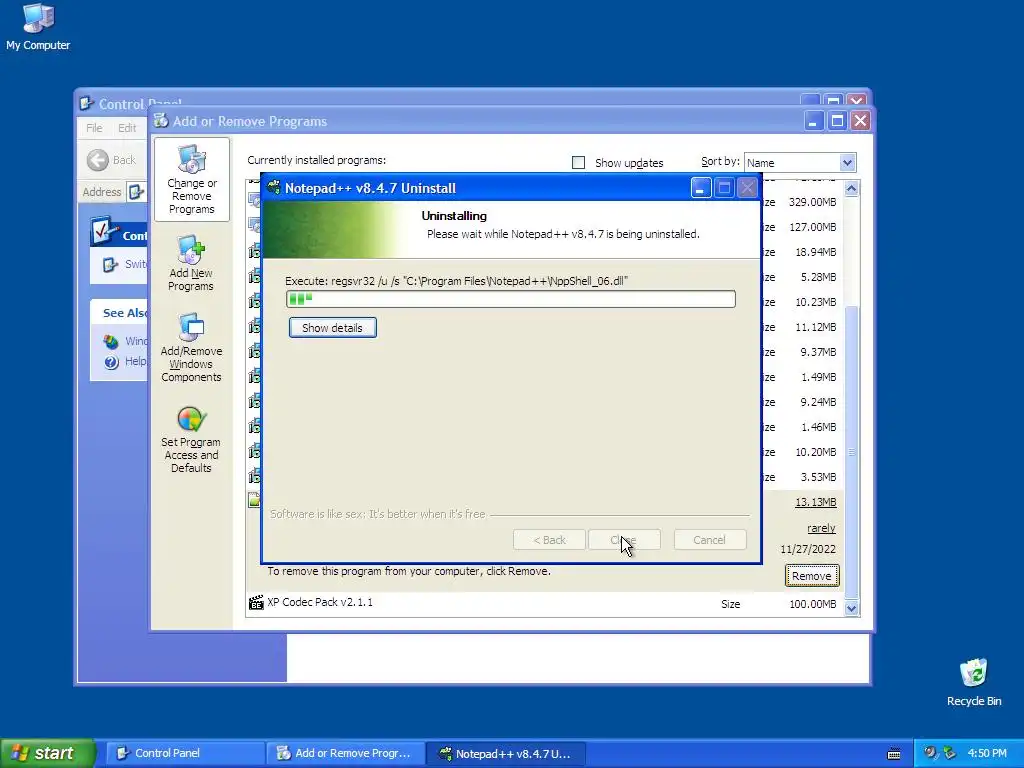Screen dimensions: 1024x768
Task: Click the Help question mark icon in See Also
Action: click(x=112, y=362)
